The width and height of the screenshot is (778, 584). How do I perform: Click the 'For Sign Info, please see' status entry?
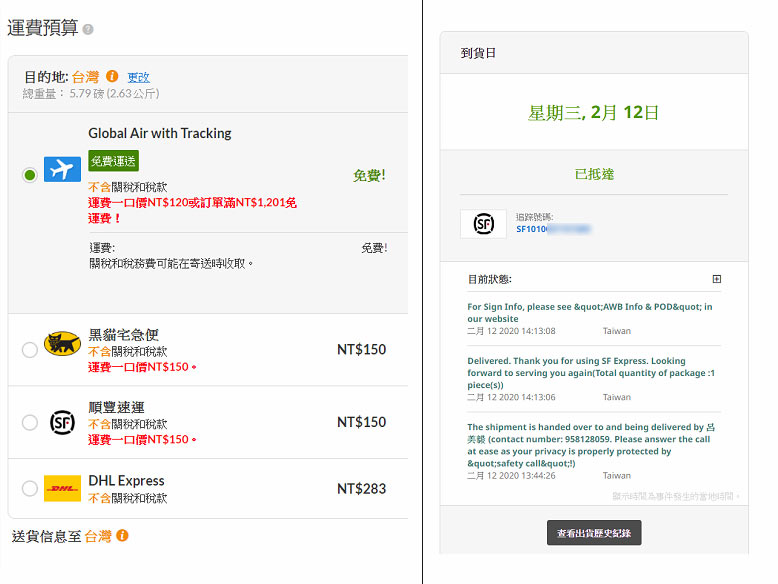589,313
